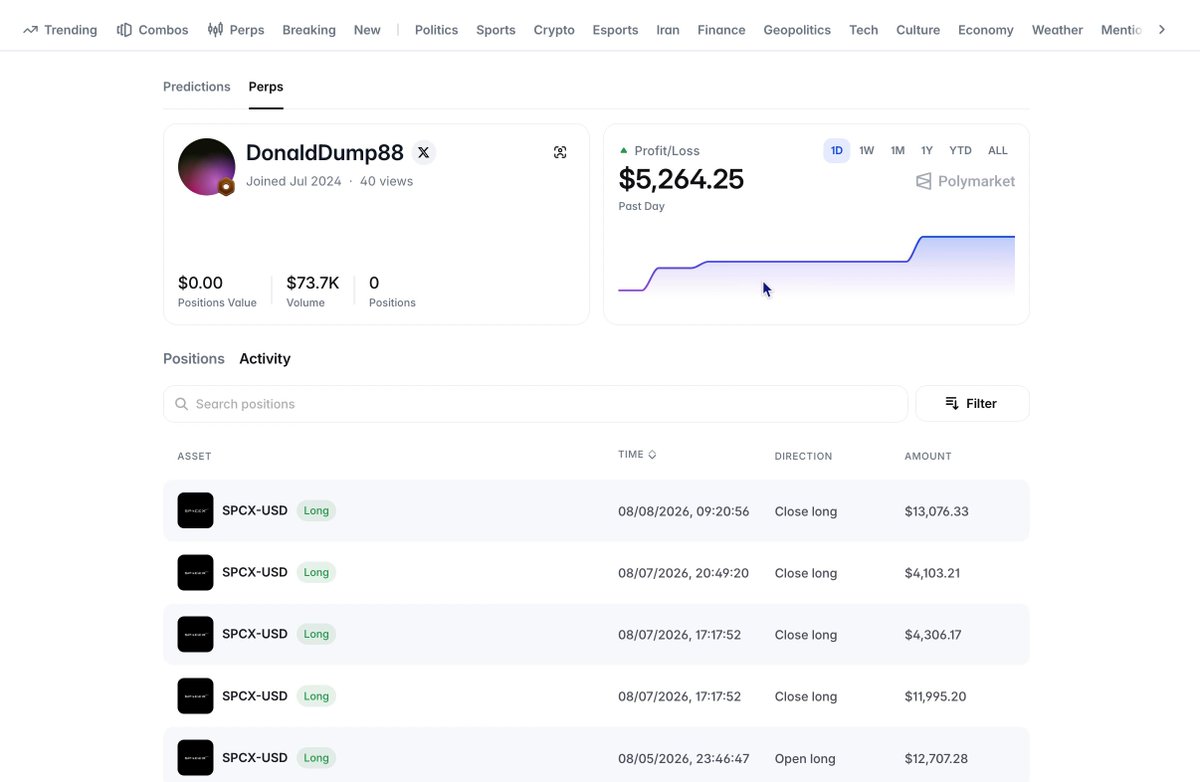Expand more categories with right chevron
The width and height of the screenshot is (1200, 782).
[x=1161, y=30]
